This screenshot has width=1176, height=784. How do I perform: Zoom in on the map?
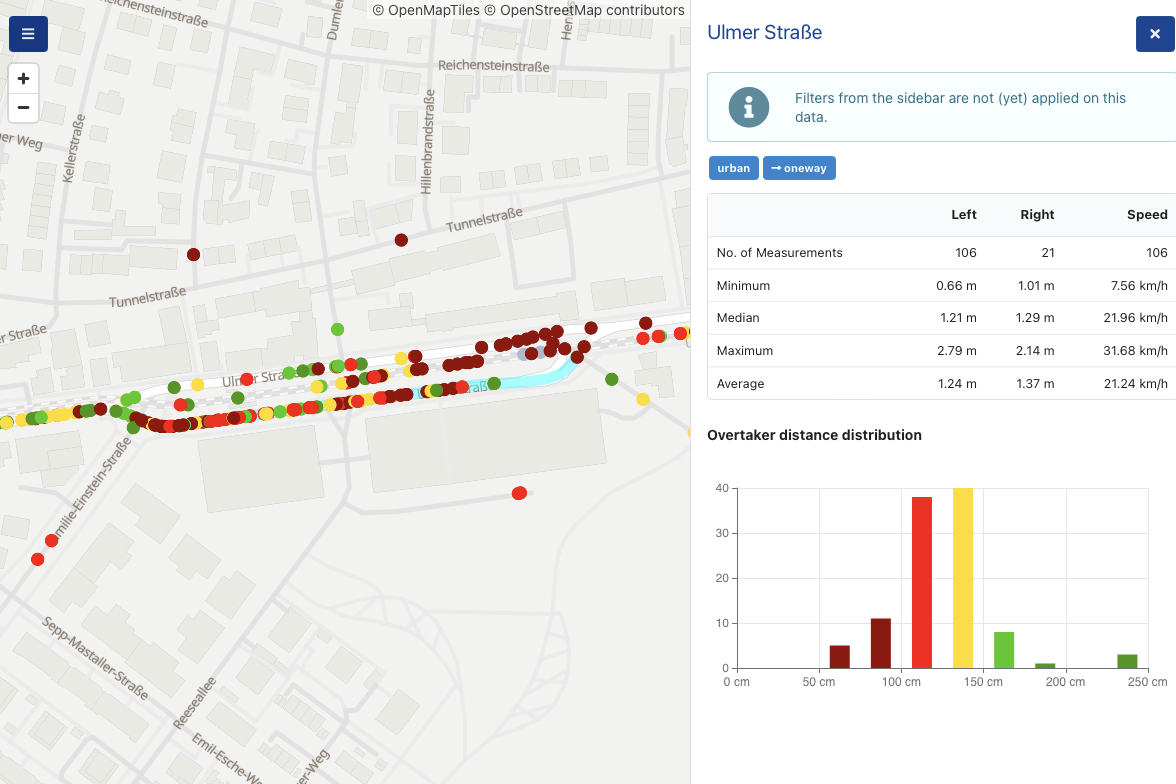pos(23,78)
